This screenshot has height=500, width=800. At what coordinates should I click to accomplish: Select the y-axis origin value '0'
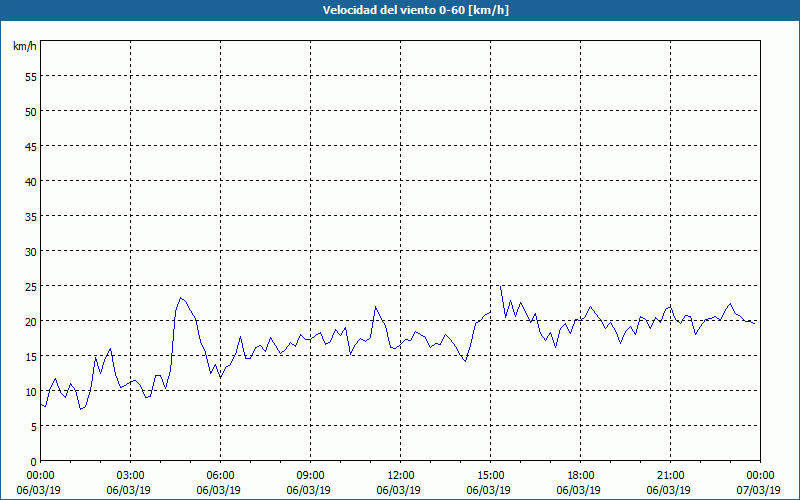click(34, 462)
